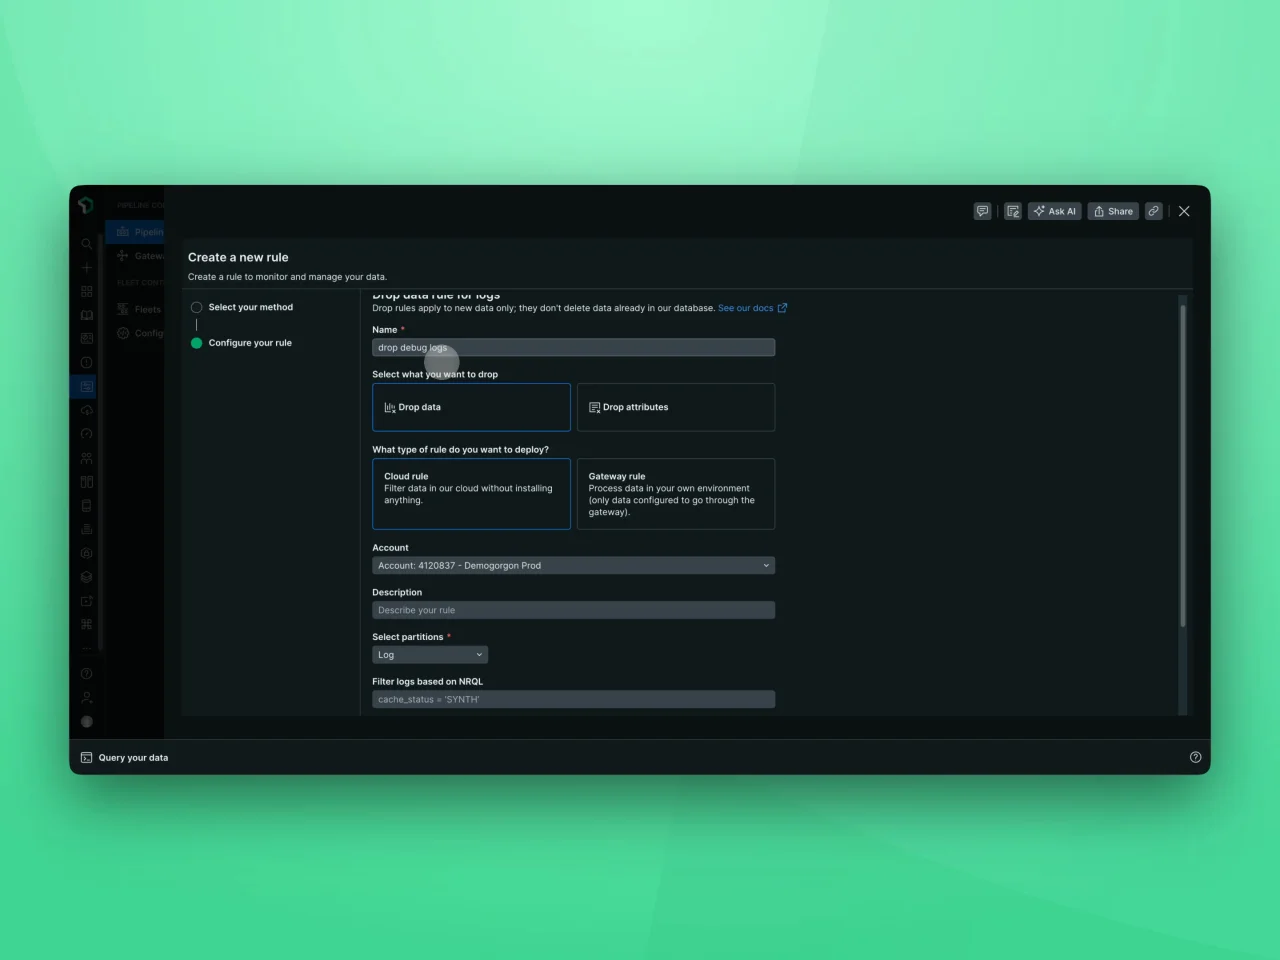Open the user profile sidebar icon
This screenshot has width=1280, height=960.
point(86,697)
